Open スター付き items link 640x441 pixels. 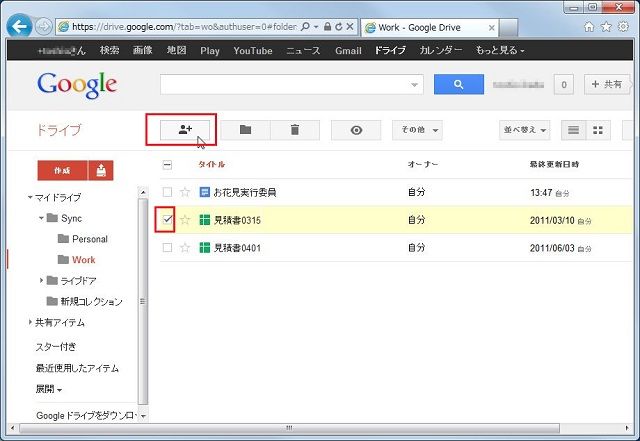[x=56, y=347]
